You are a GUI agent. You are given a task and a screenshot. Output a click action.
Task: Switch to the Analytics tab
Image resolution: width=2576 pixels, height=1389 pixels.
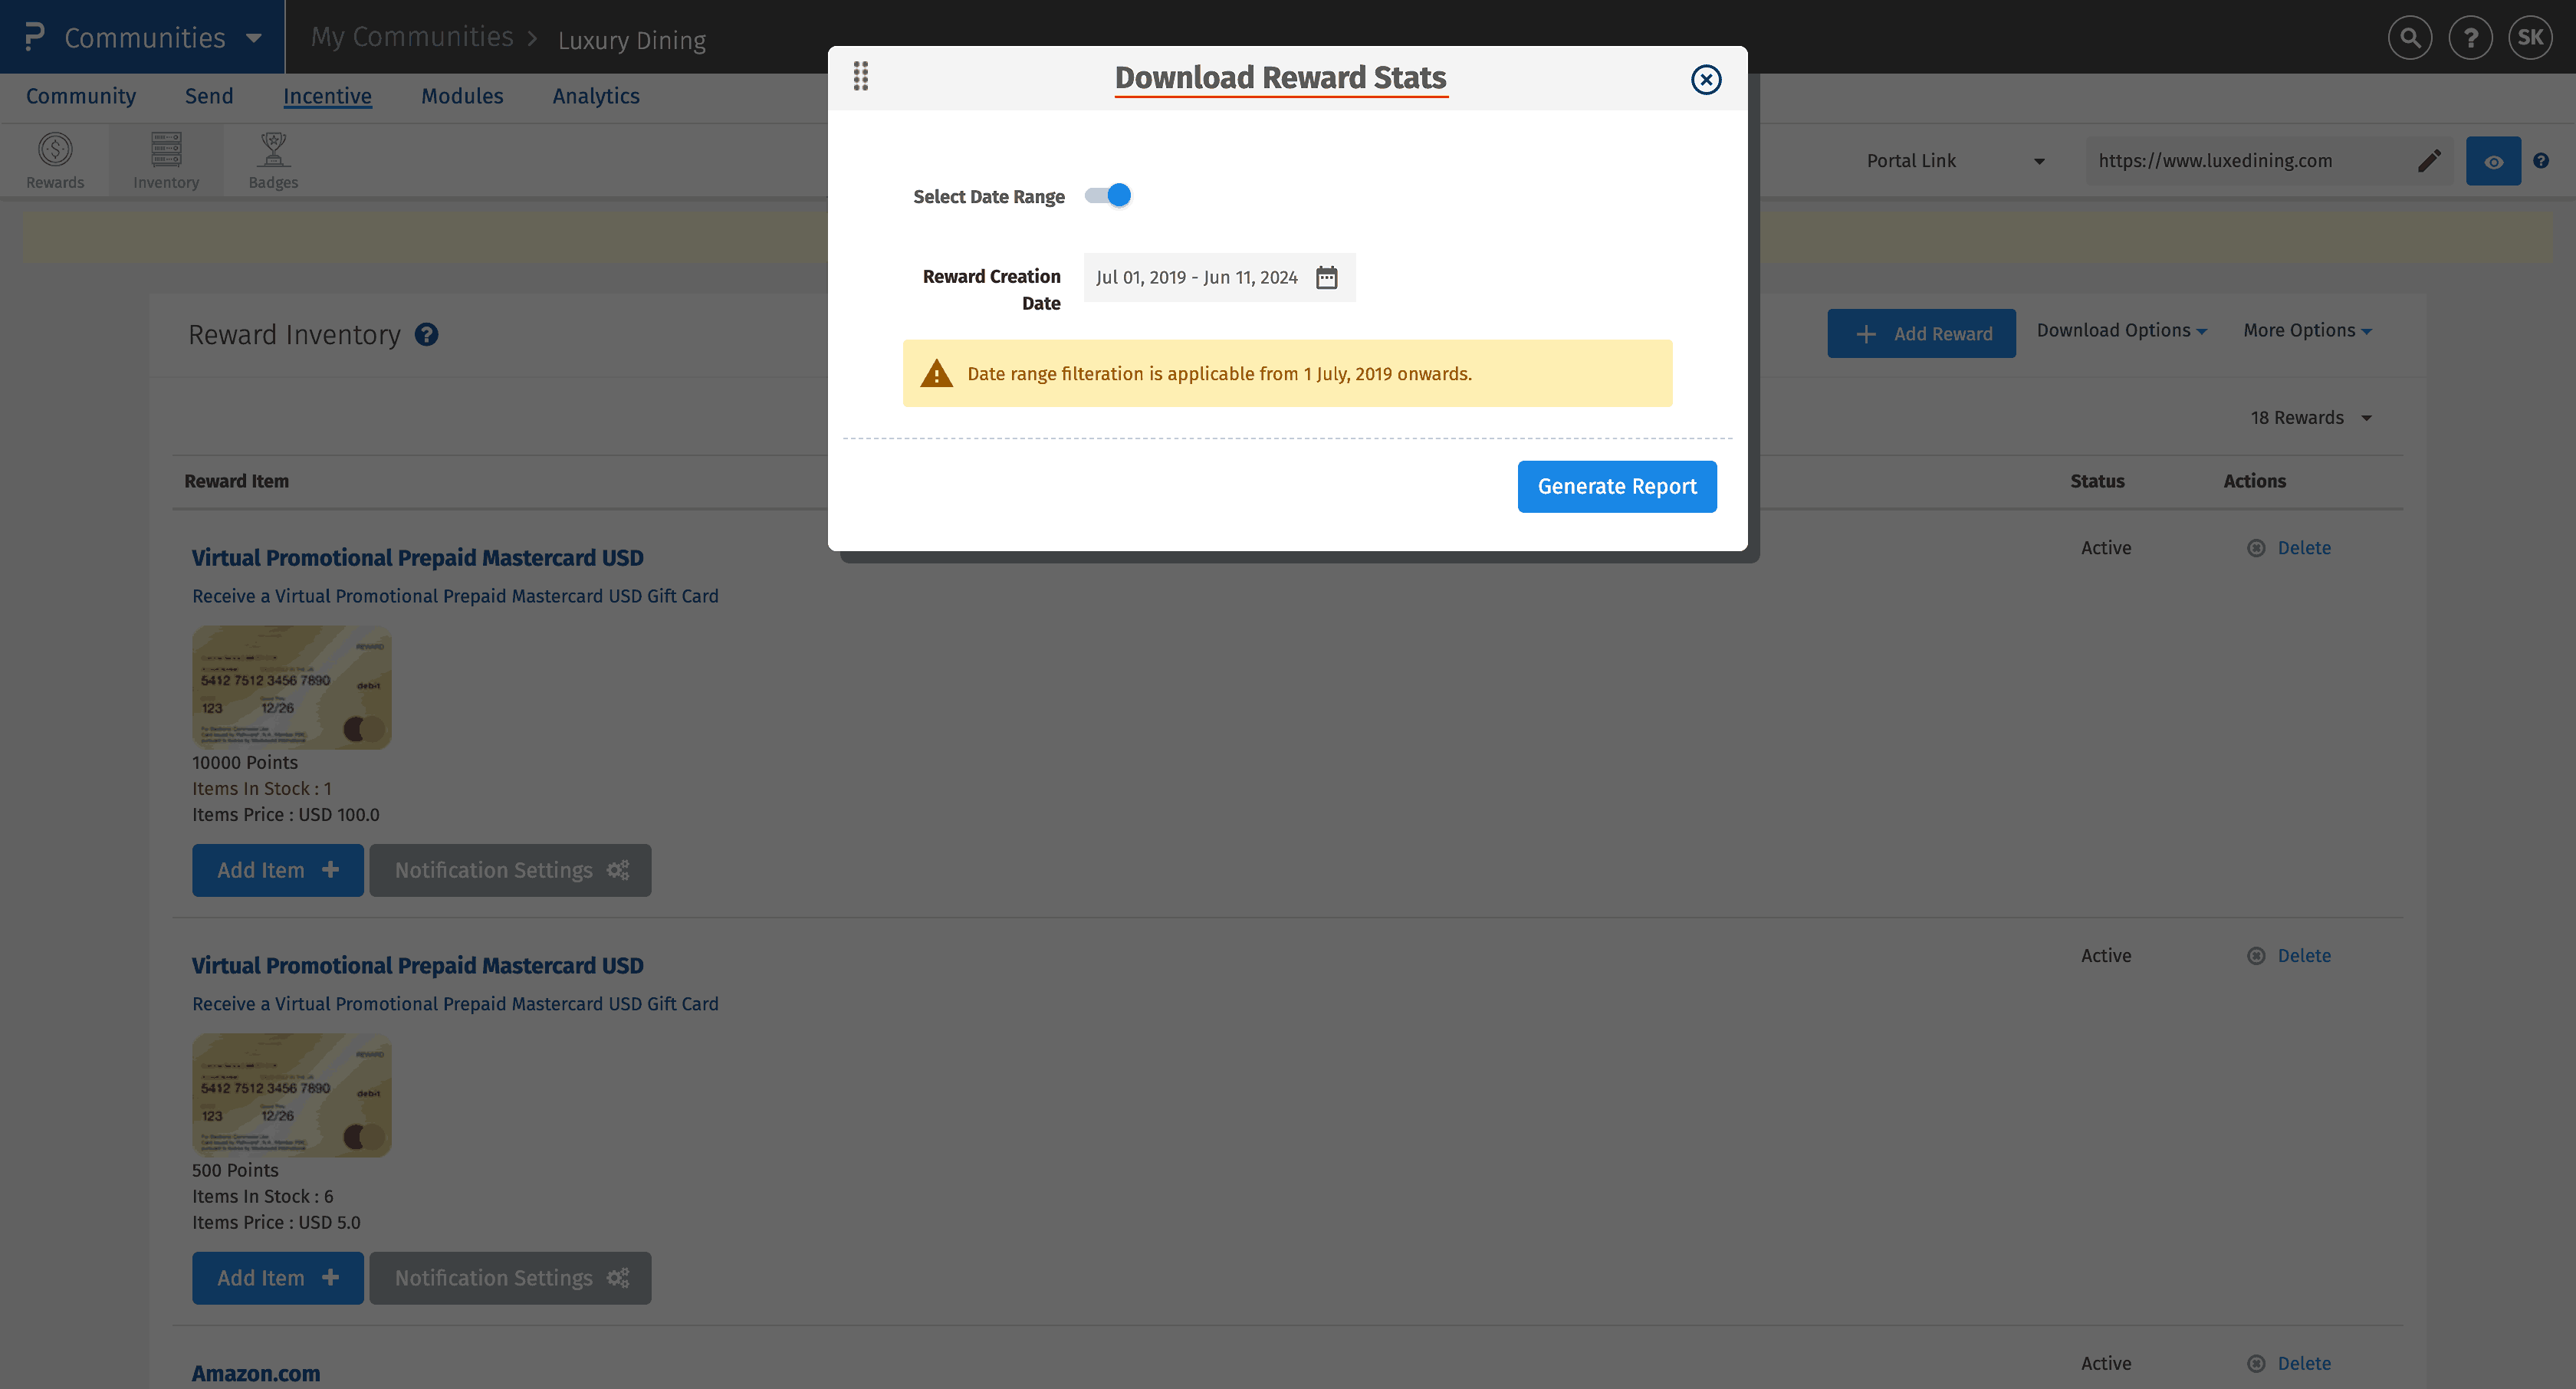(x=595, y=96)
